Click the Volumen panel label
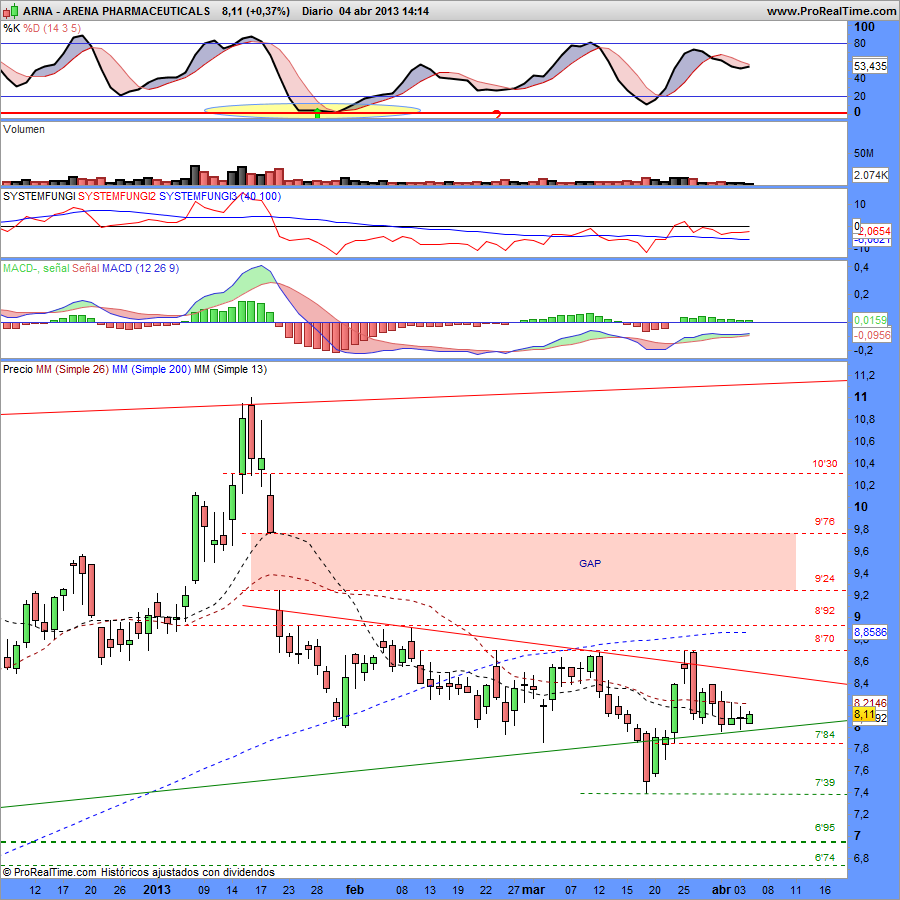Screen dimensions: 900x900 pyautogui.click(x=24, y=129)
